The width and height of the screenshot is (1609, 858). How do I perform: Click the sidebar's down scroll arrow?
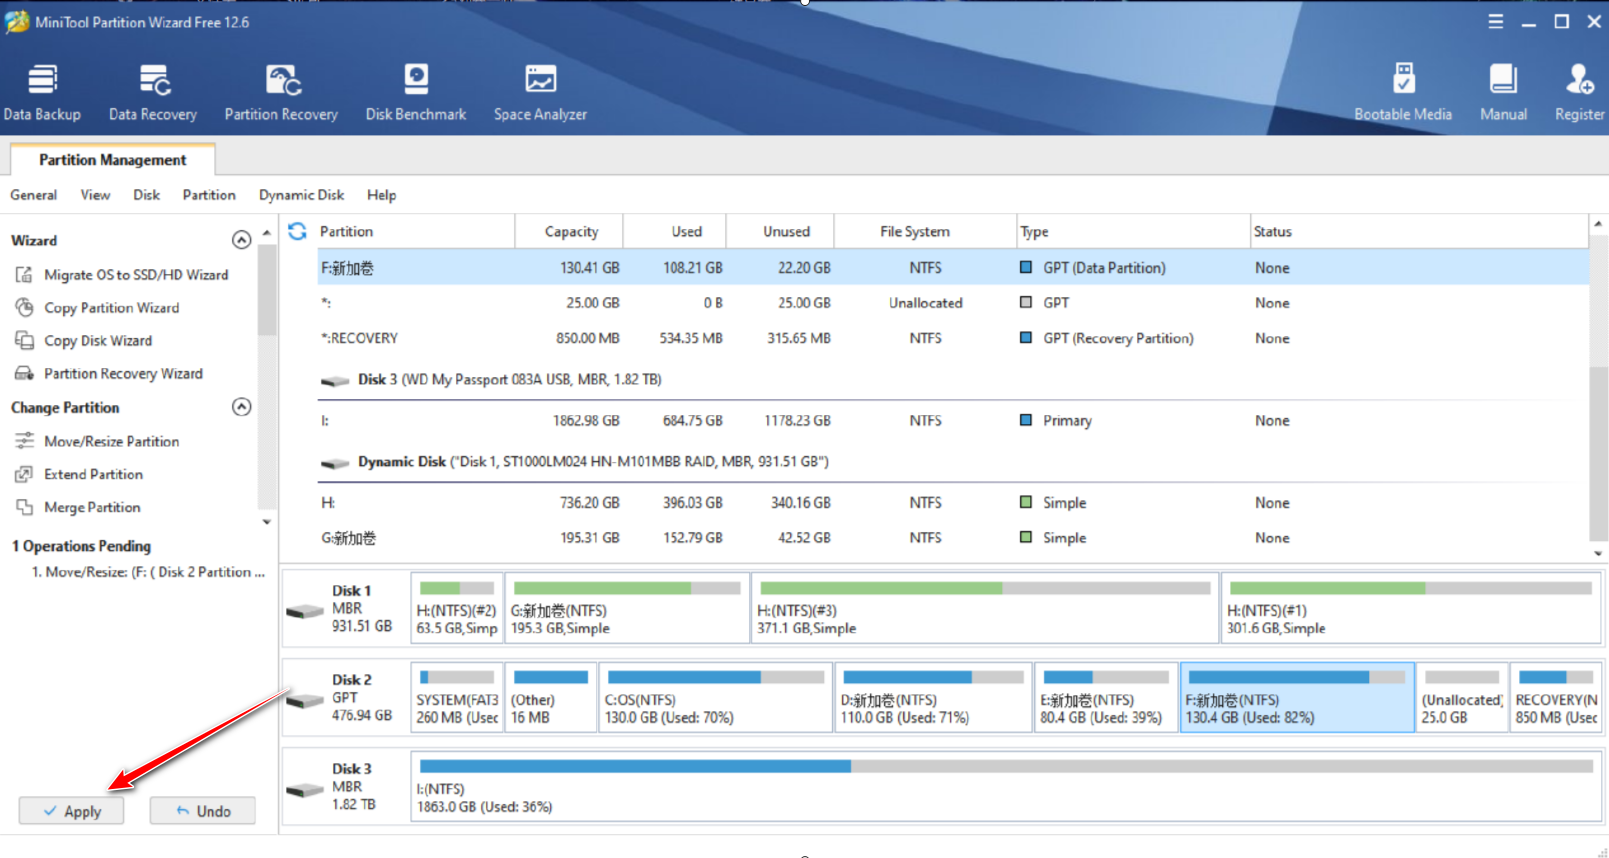[266, 522]
